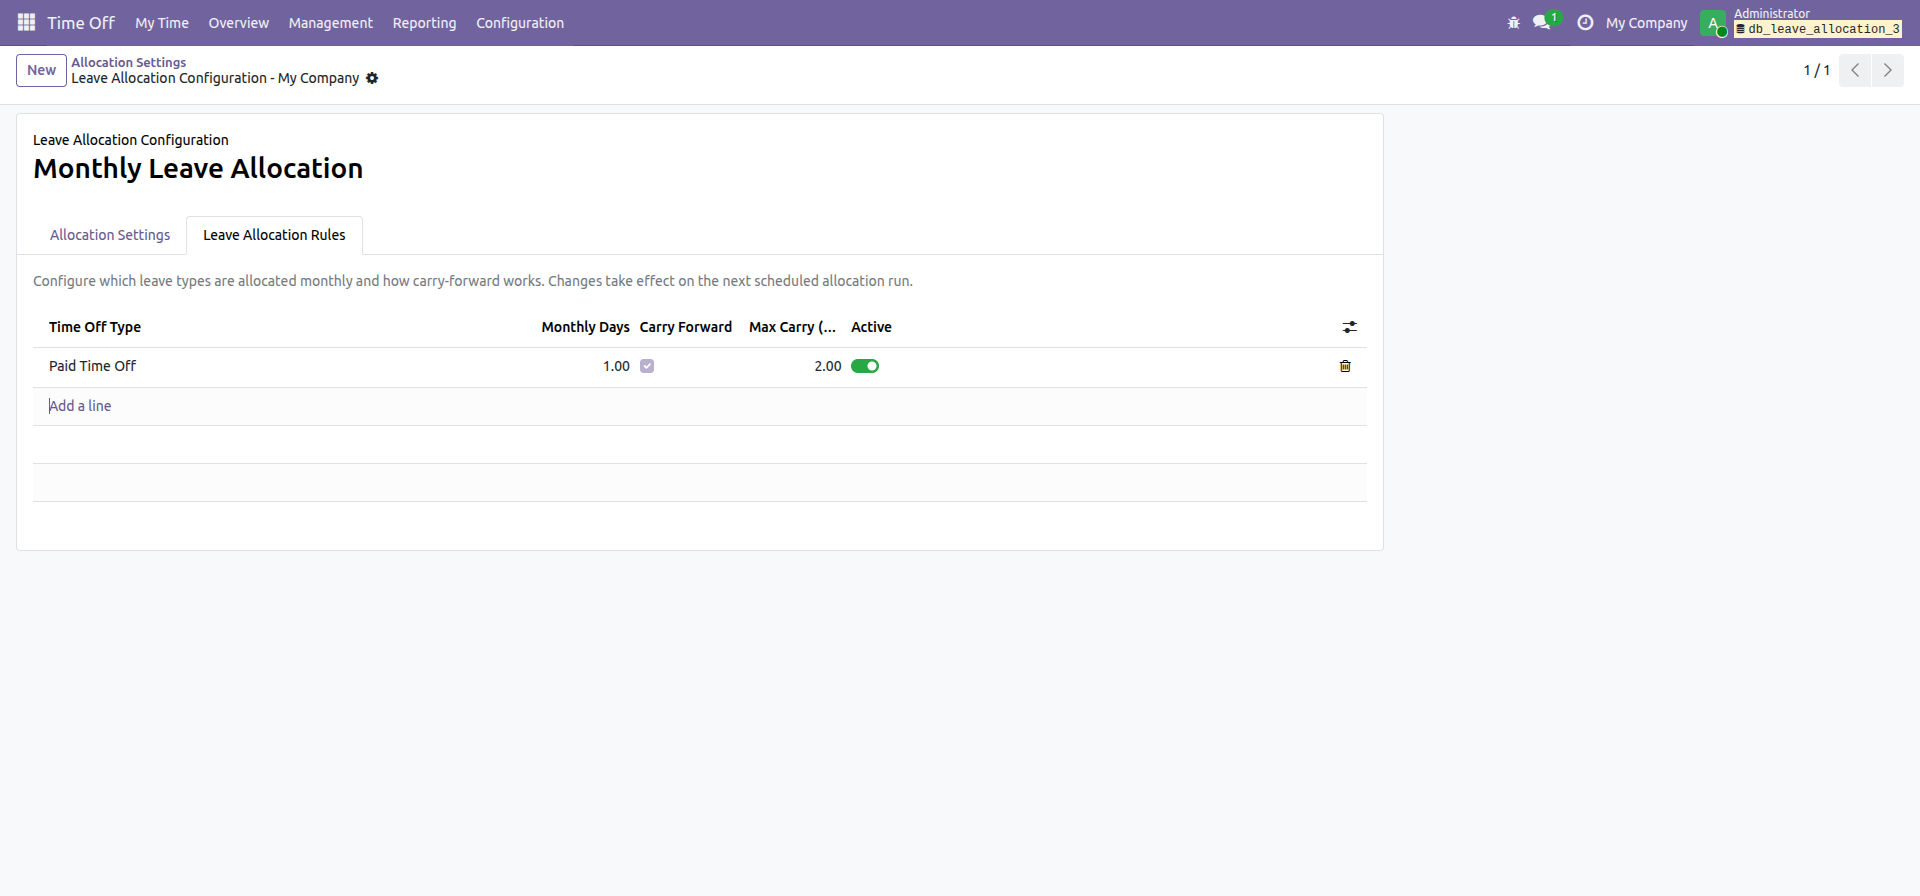Click Add a line link
The image size is (1920, 896).
point(80,406)
